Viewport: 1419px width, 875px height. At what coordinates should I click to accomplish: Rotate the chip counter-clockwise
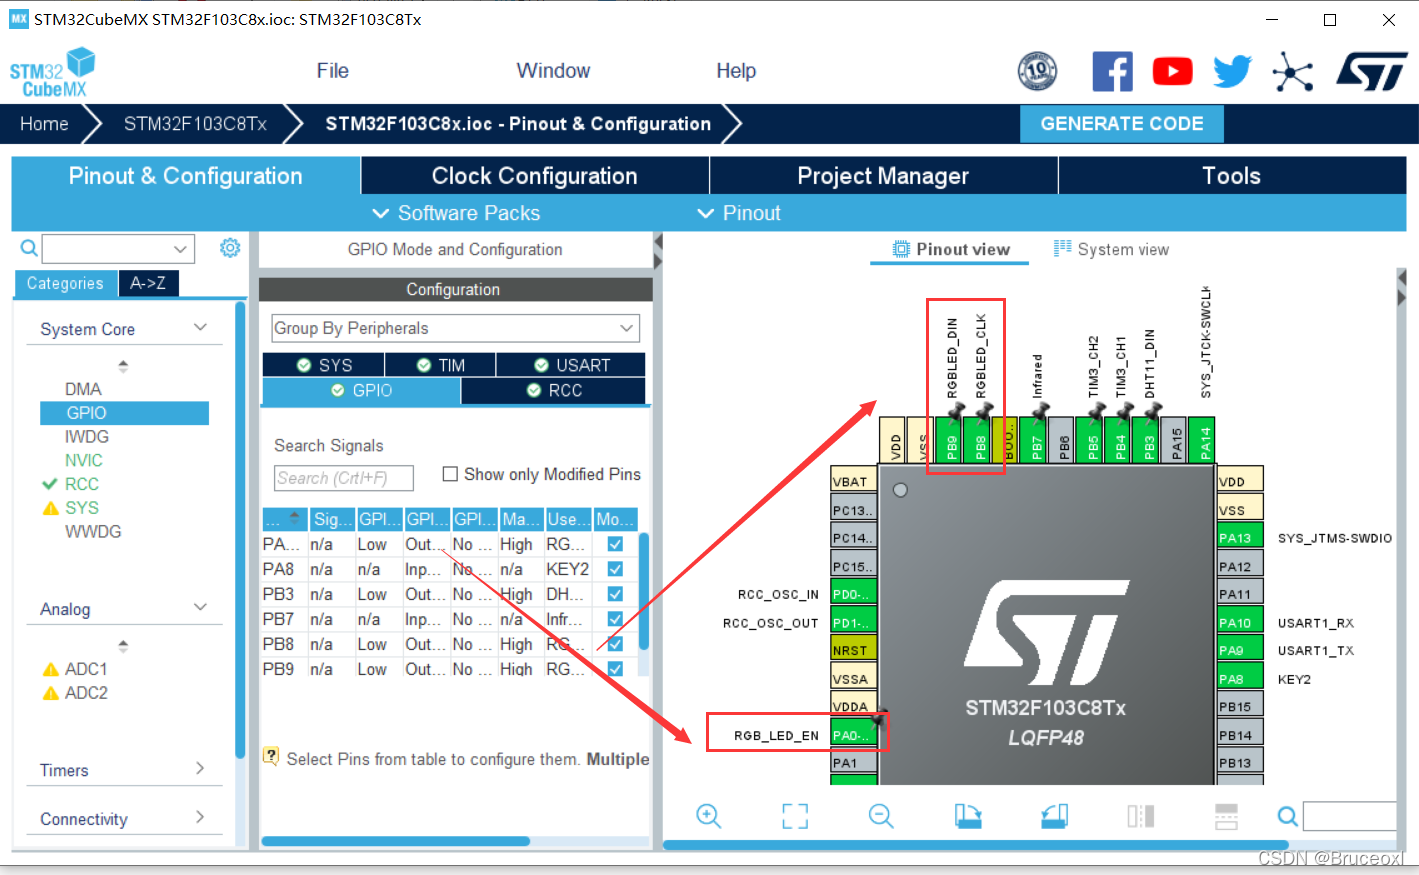(x=1054, y=816)
